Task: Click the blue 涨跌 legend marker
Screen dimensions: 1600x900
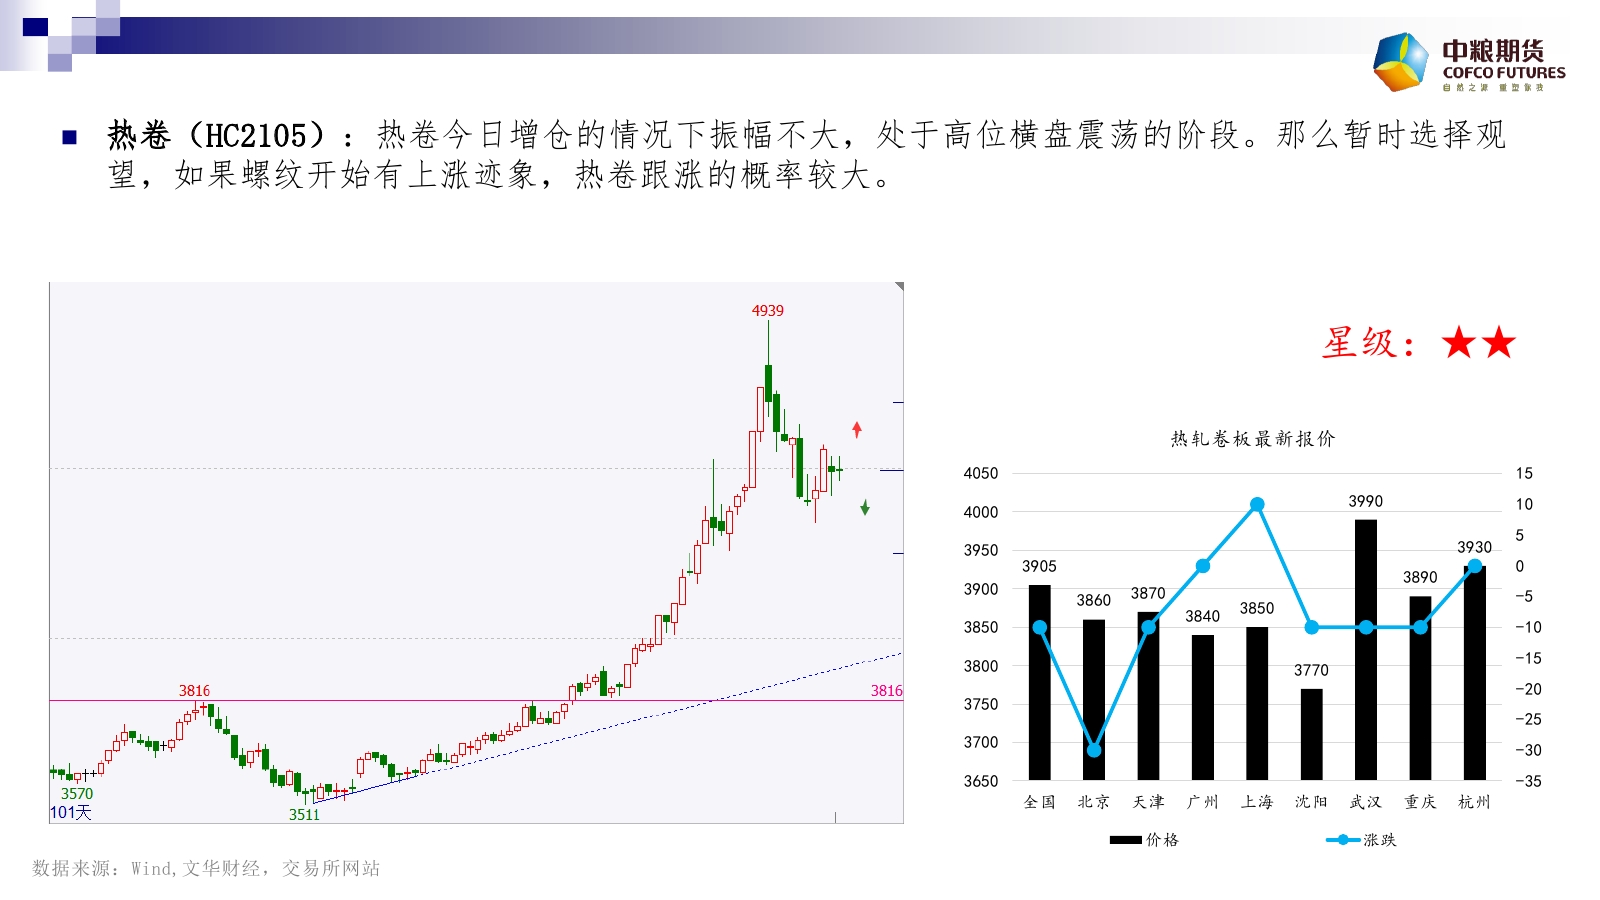Action: (1342, 840)
